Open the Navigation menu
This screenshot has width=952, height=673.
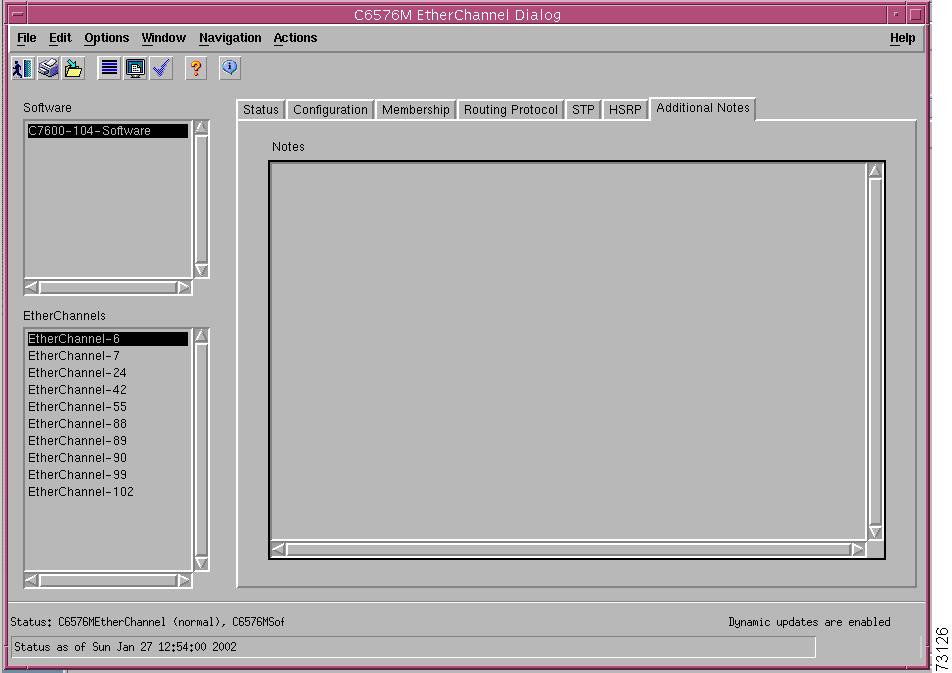point(230,38)
